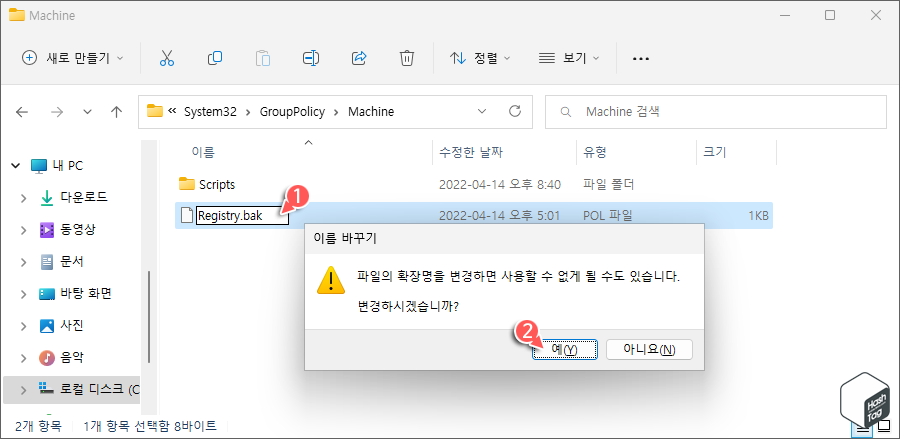This screenshot has height=439, width=900.
Task: Maximize the Machine window
Action: [x=829, y=15]
